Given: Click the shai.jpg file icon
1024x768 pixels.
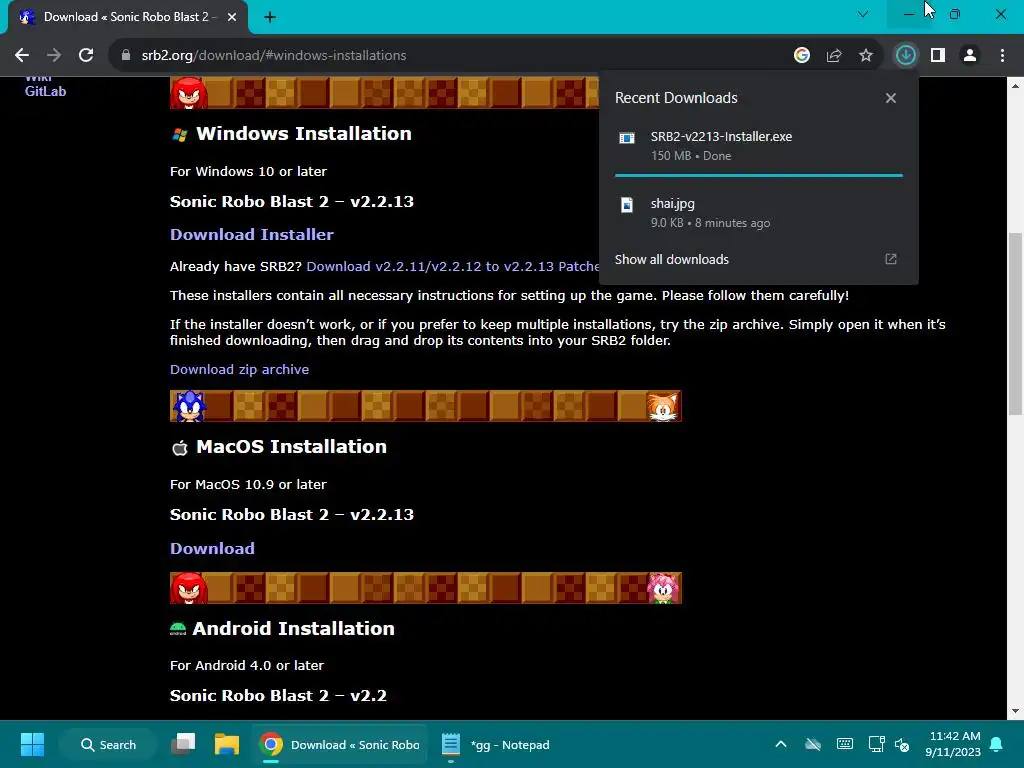Looking at the screenshot, I should pos(627,205).
